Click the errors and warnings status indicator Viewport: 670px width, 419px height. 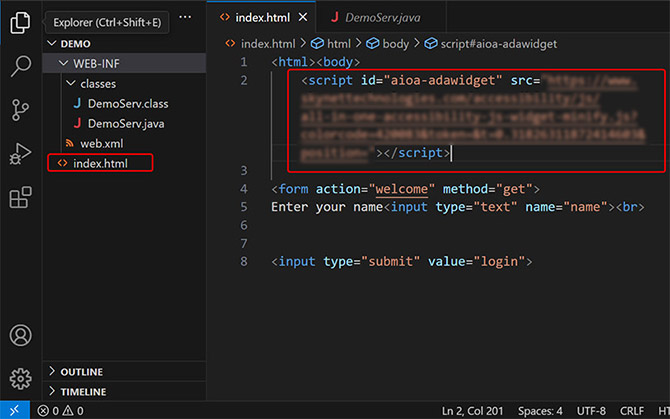60,410
